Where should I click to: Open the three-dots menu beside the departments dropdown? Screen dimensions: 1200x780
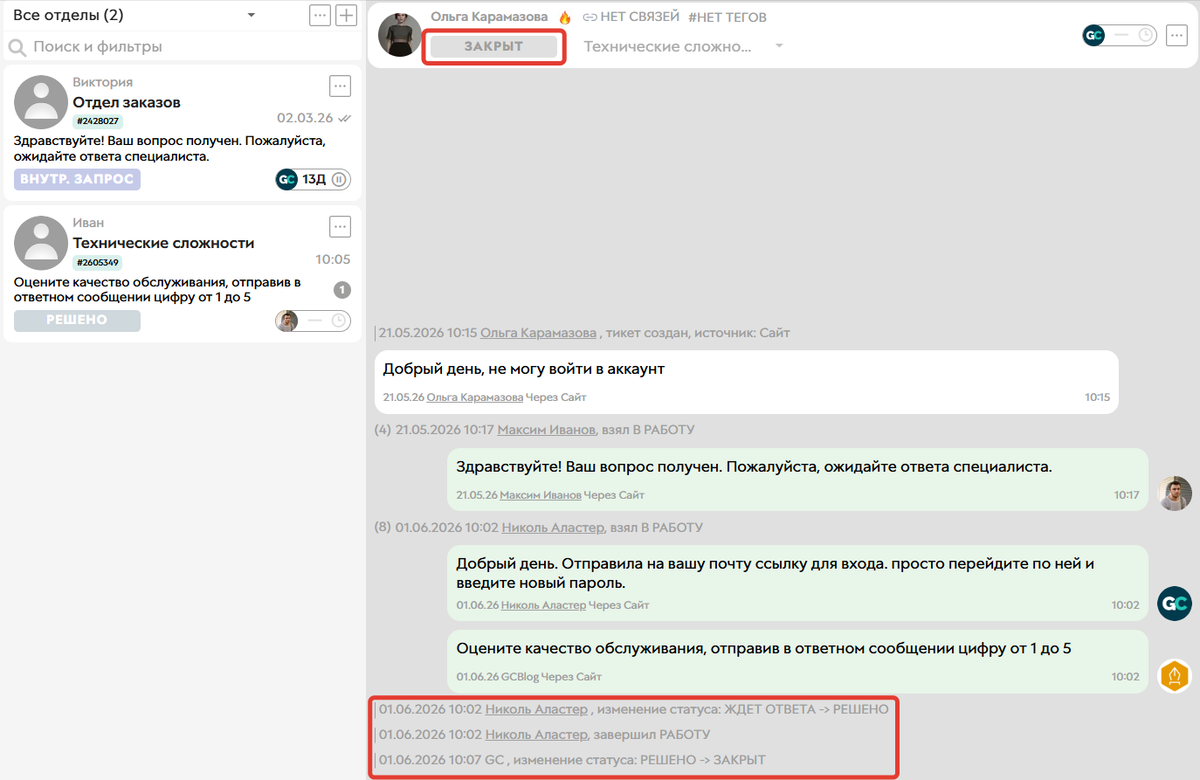(x=320, y=15)
